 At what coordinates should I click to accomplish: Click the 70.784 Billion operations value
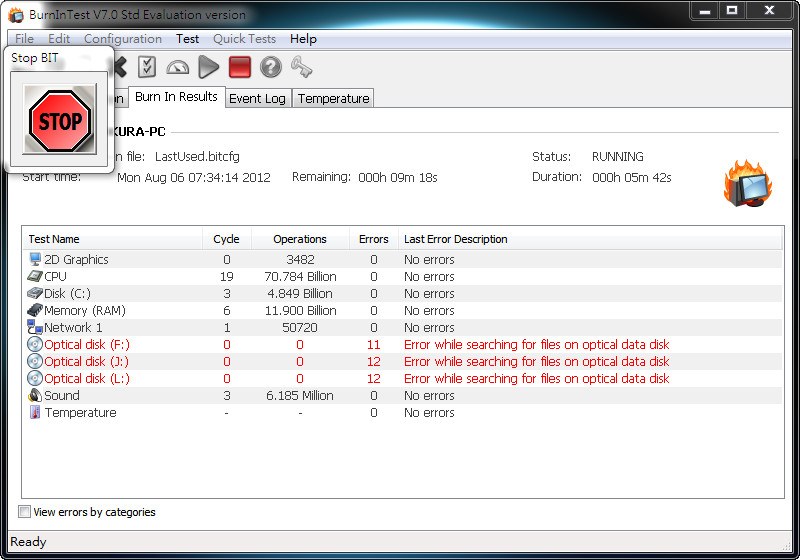[300, 276]
